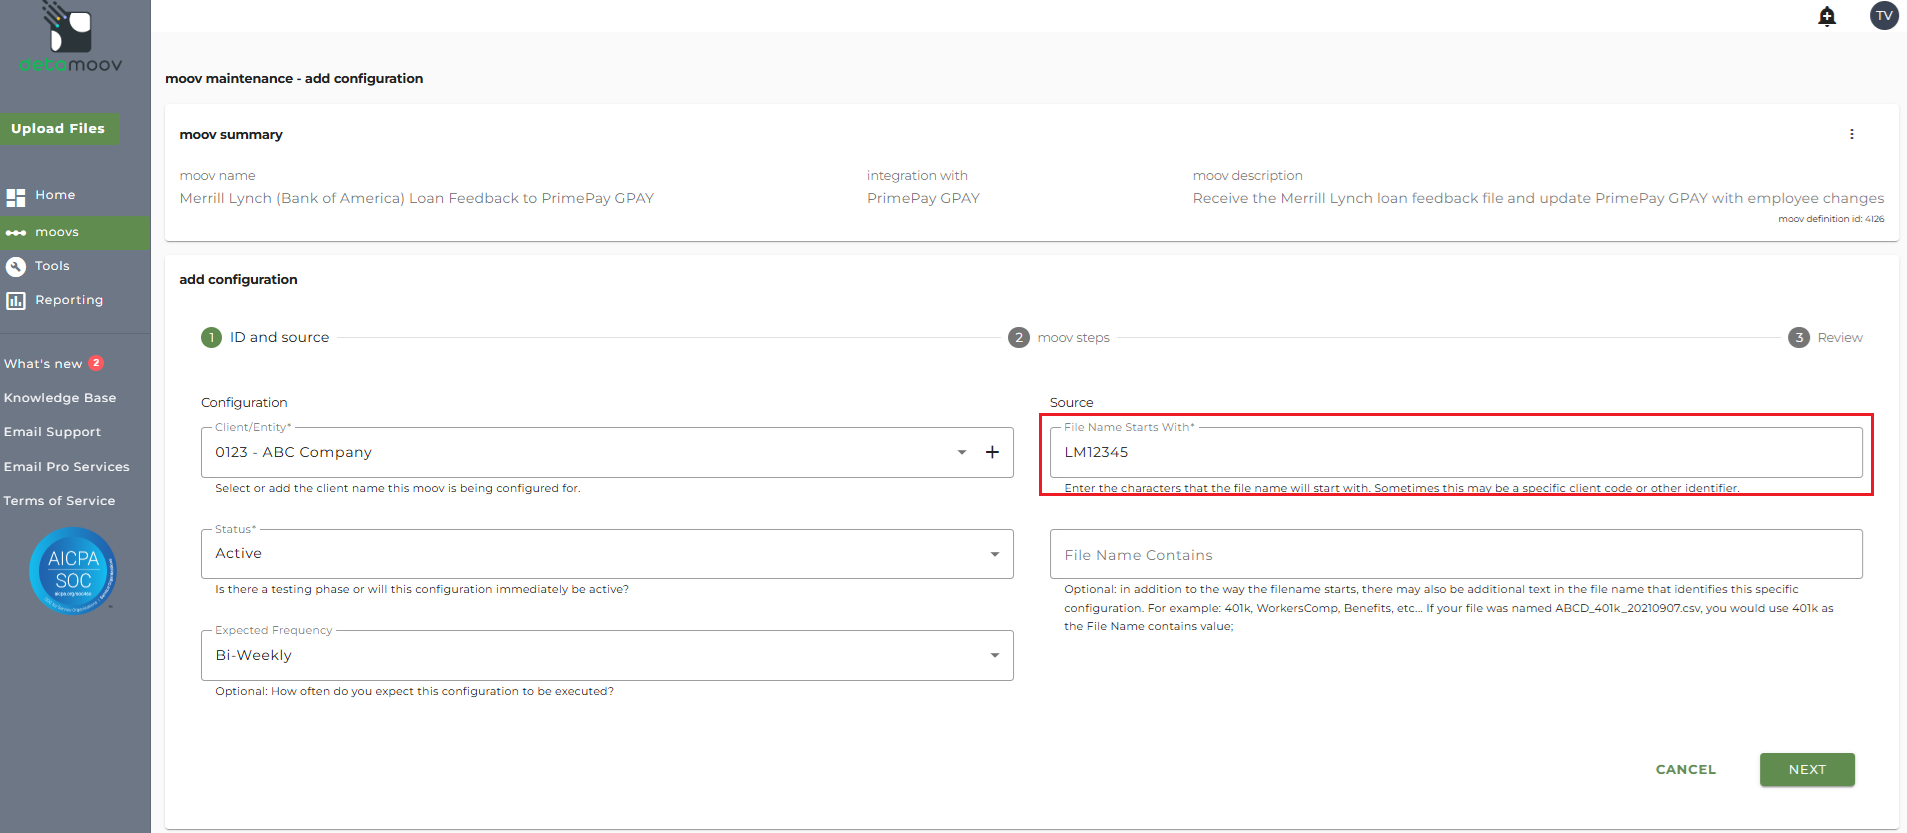Click the Tools wrench icon
The image size is (1907, 833).
[16, 267]
